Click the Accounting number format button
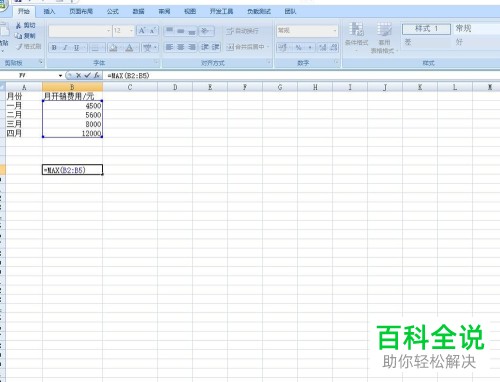This screenshot has height=382, width=500. click(x=283, y=48)
